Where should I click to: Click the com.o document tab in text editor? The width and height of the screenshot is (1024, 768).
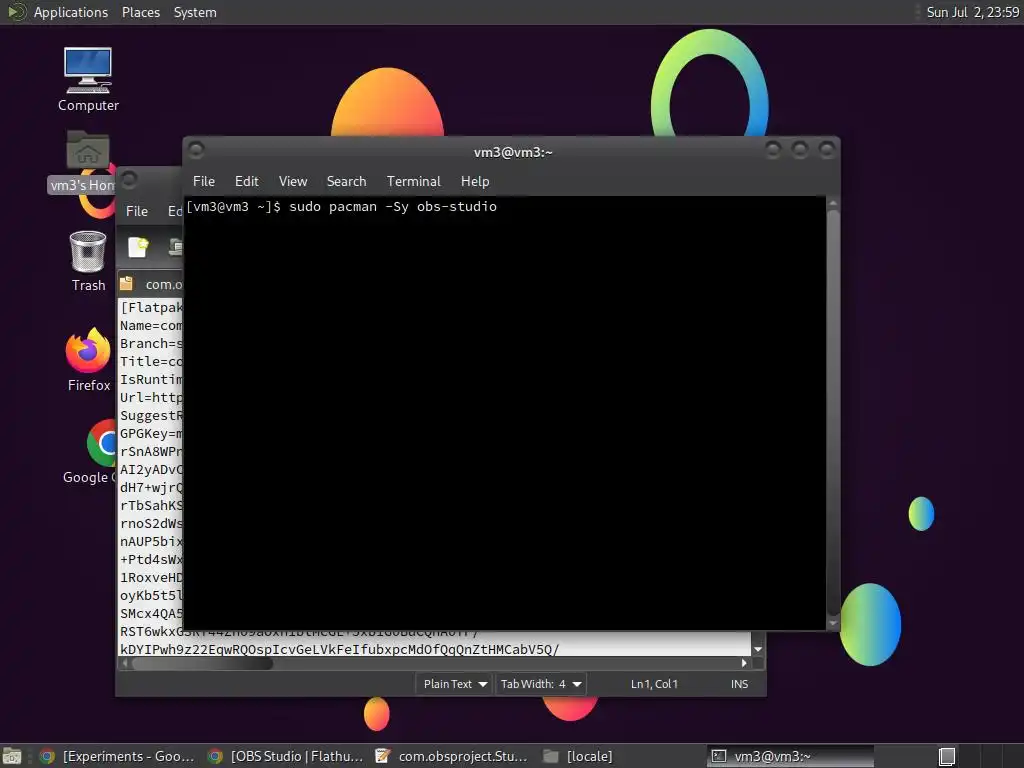(152, 284)
